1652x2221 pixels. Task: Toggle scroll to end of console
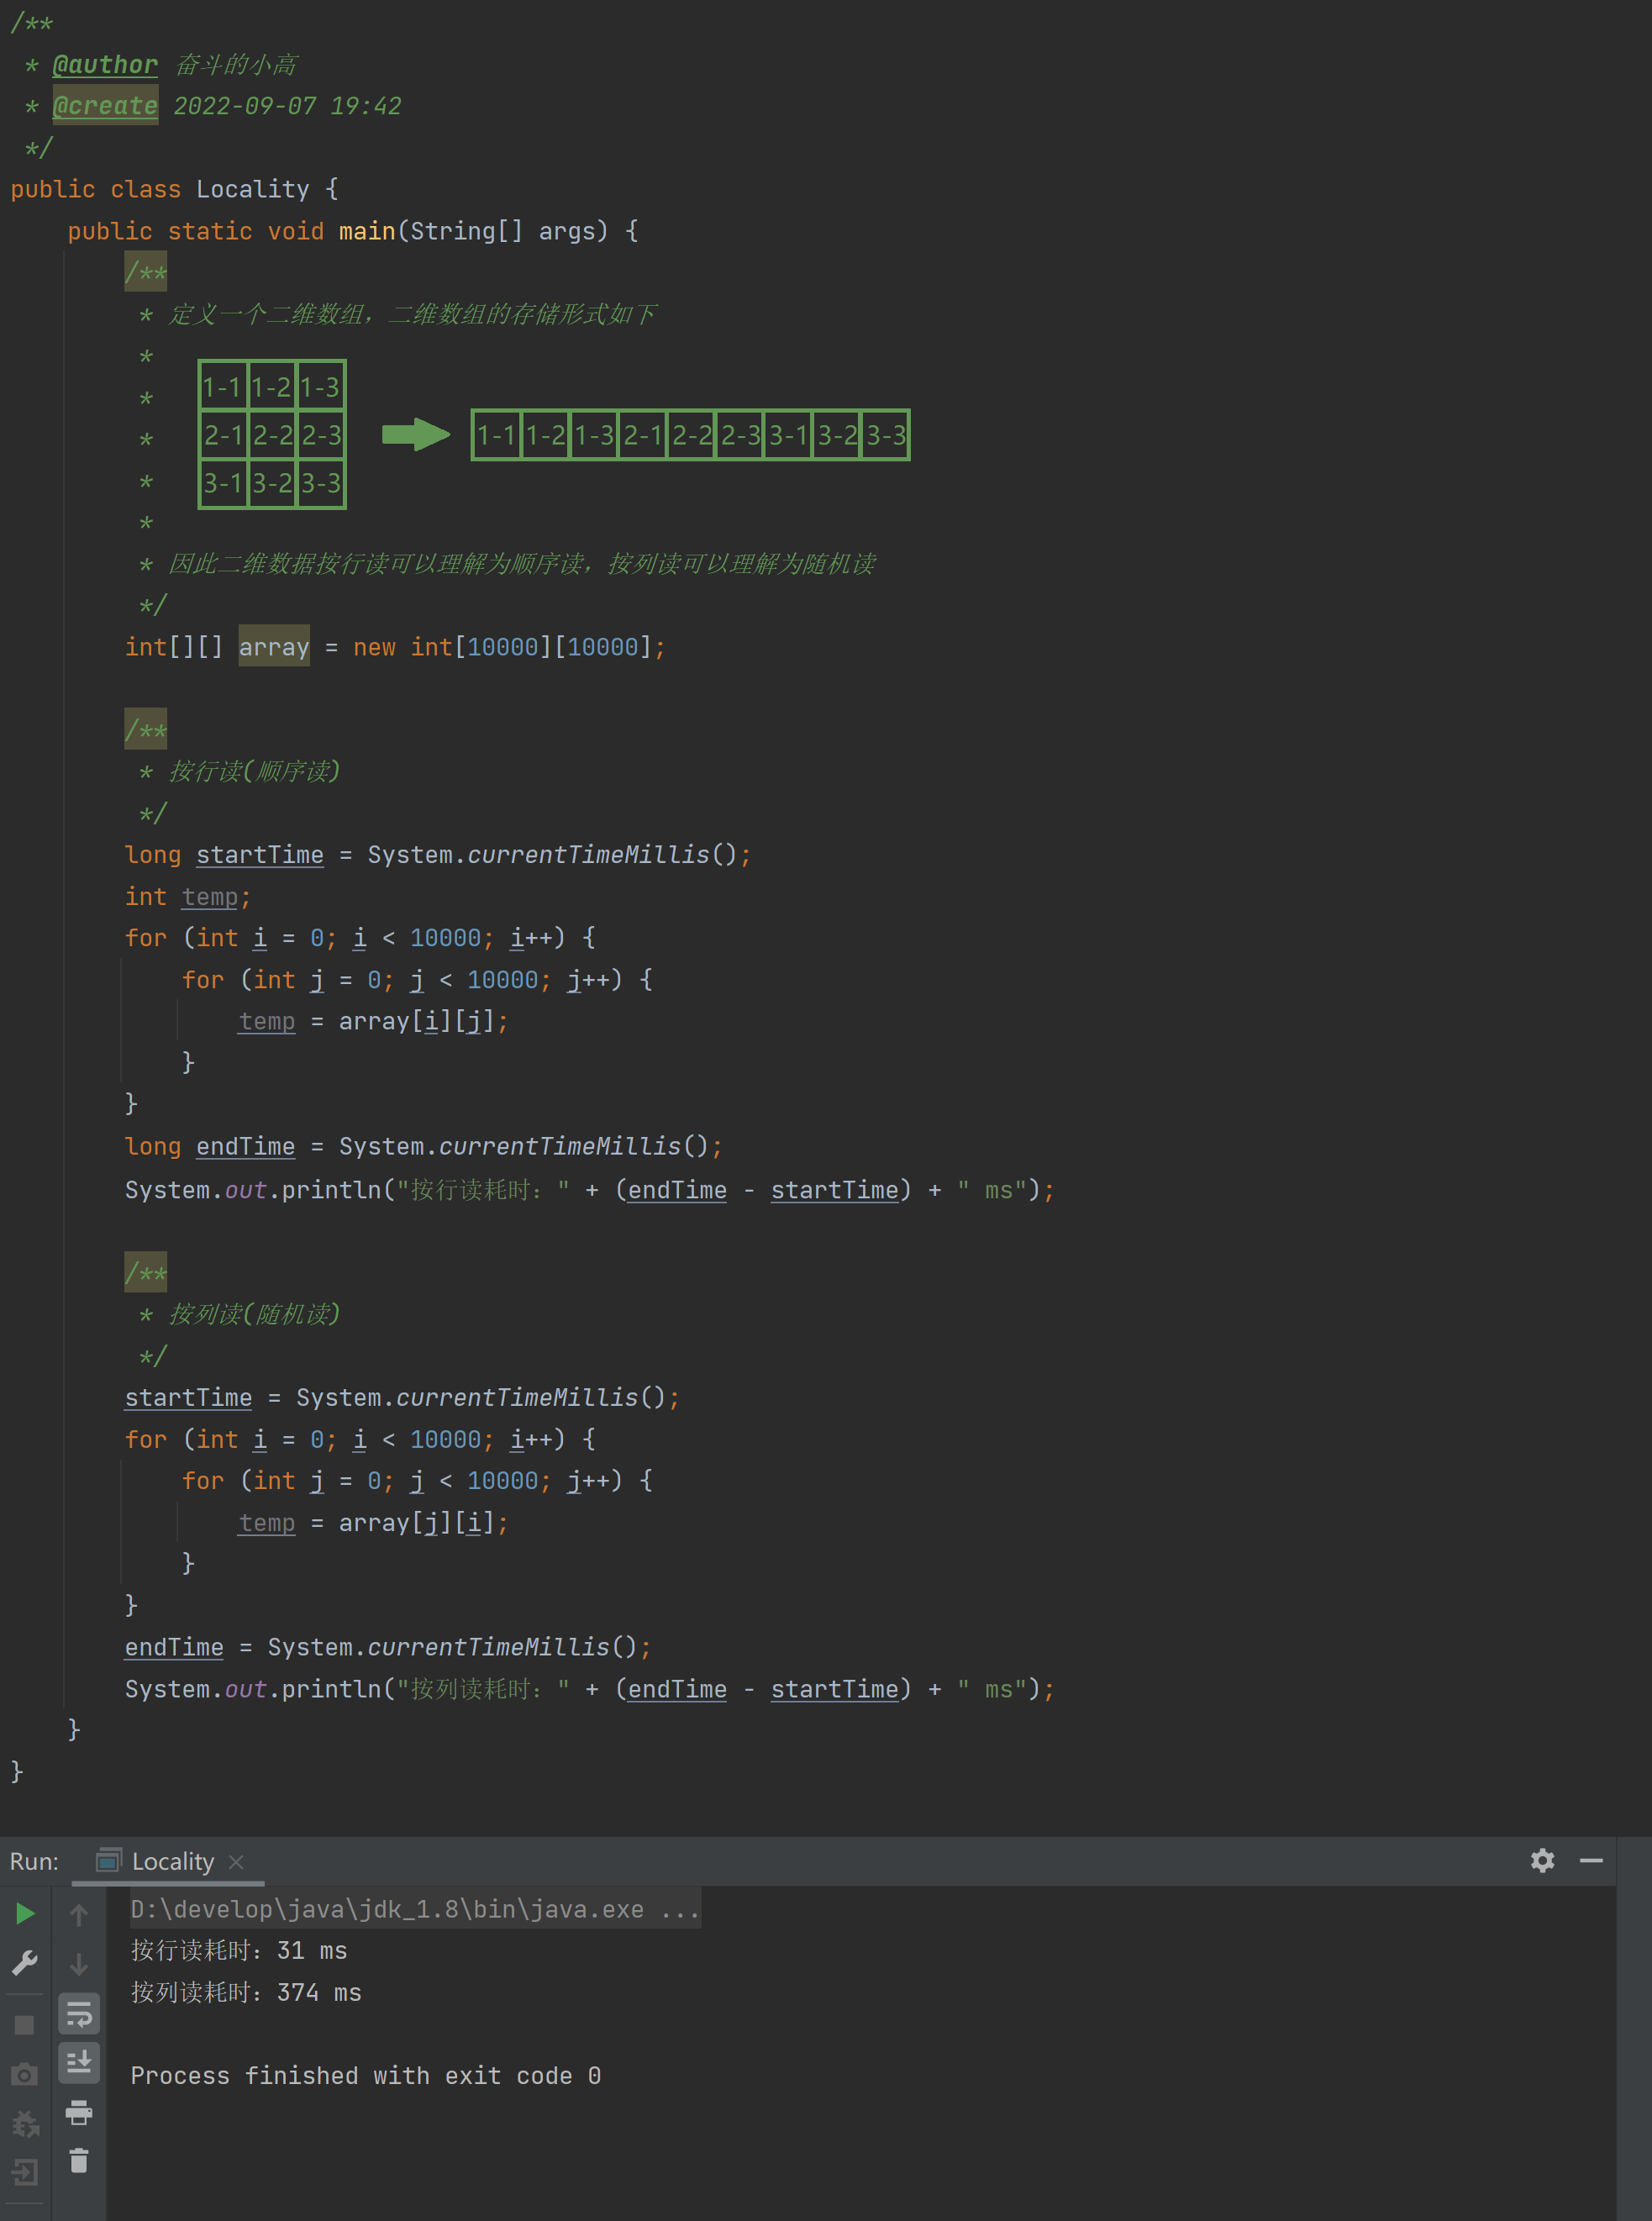pos(79,2062)
